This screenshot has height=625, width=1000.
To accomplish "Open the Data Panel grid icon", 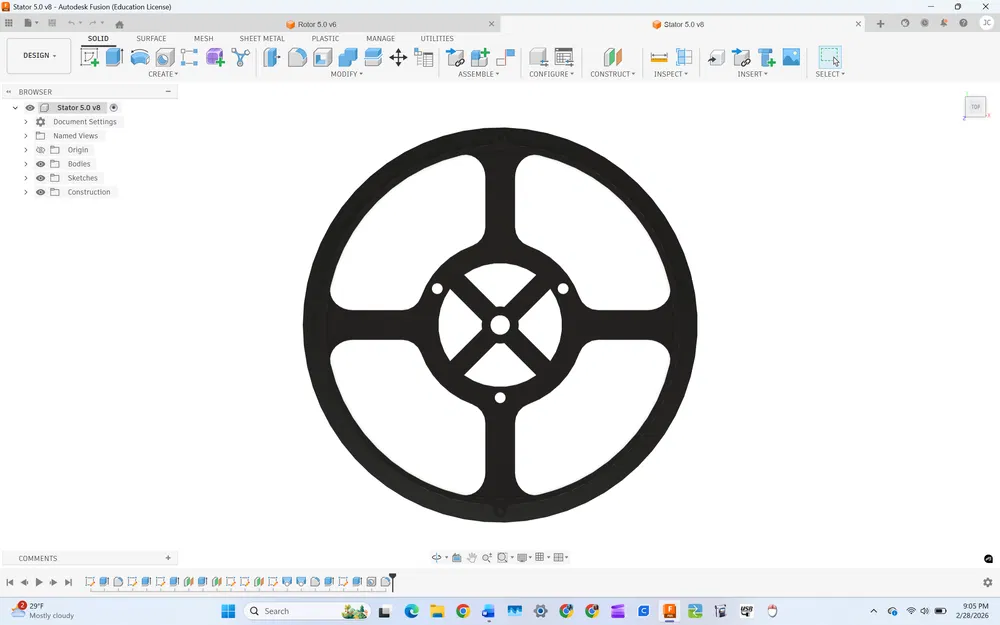I will point(9,23).
